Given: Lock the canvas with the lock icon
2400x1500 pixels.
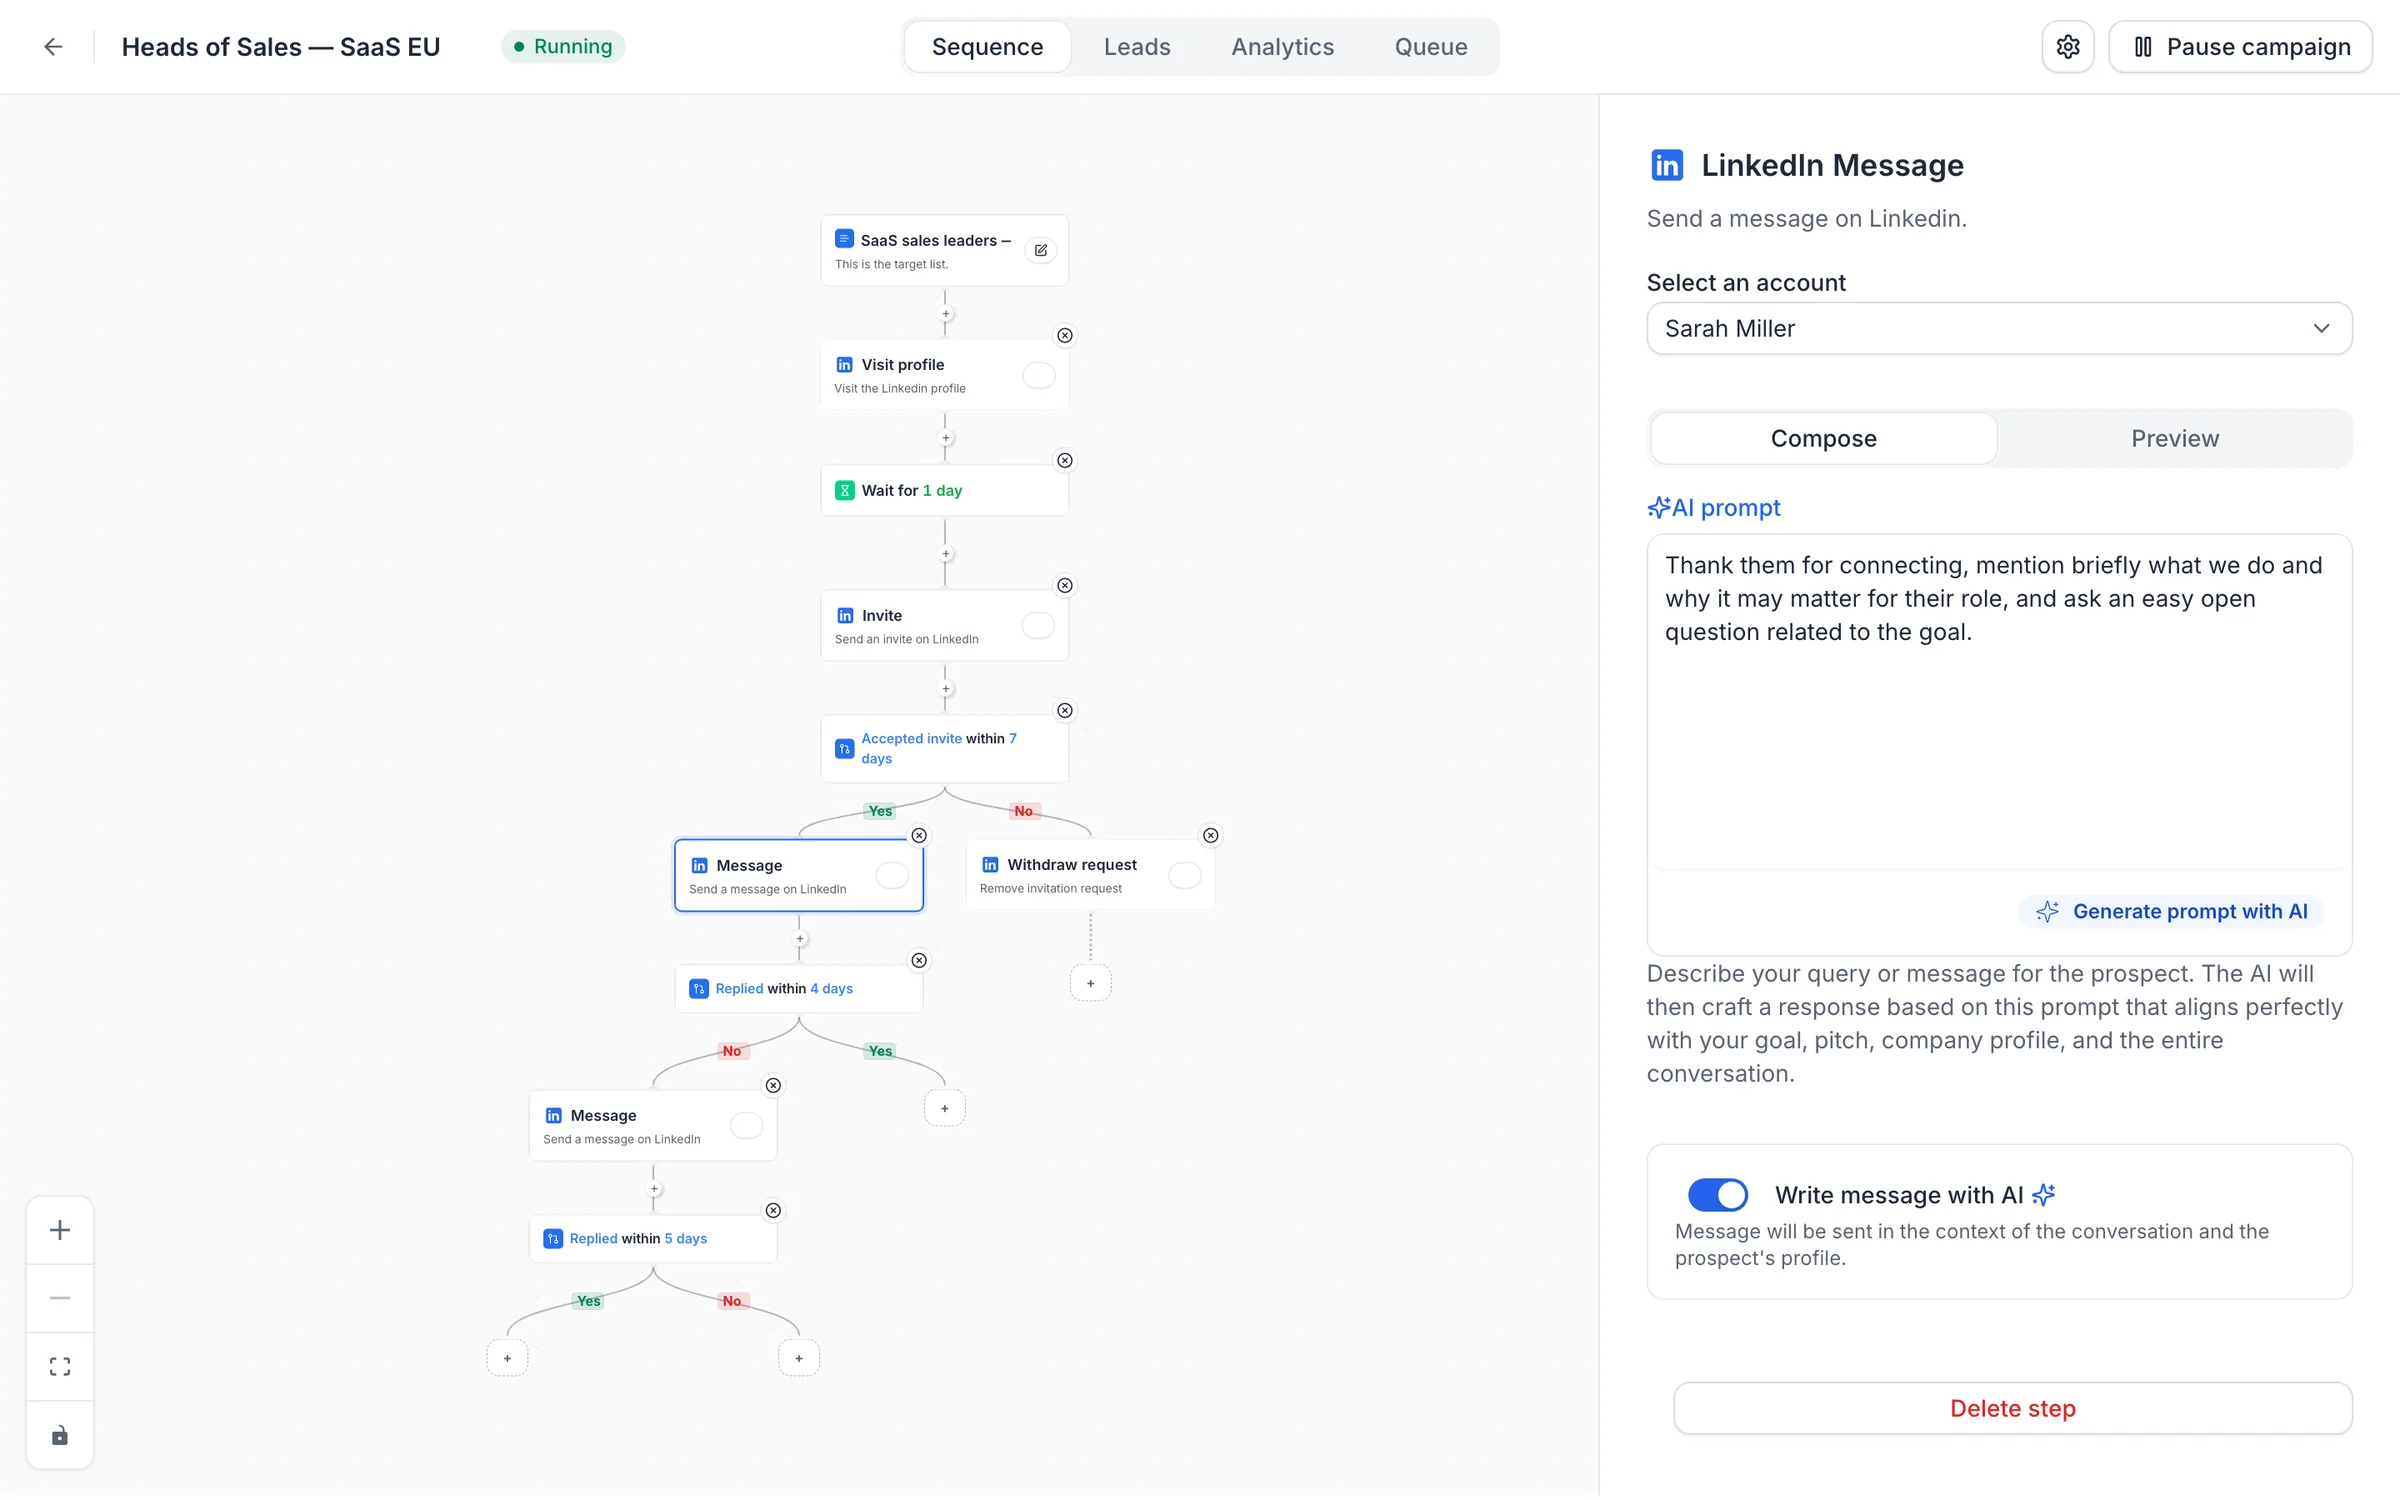Looking at the screenshot, I should coord(60,1436).
